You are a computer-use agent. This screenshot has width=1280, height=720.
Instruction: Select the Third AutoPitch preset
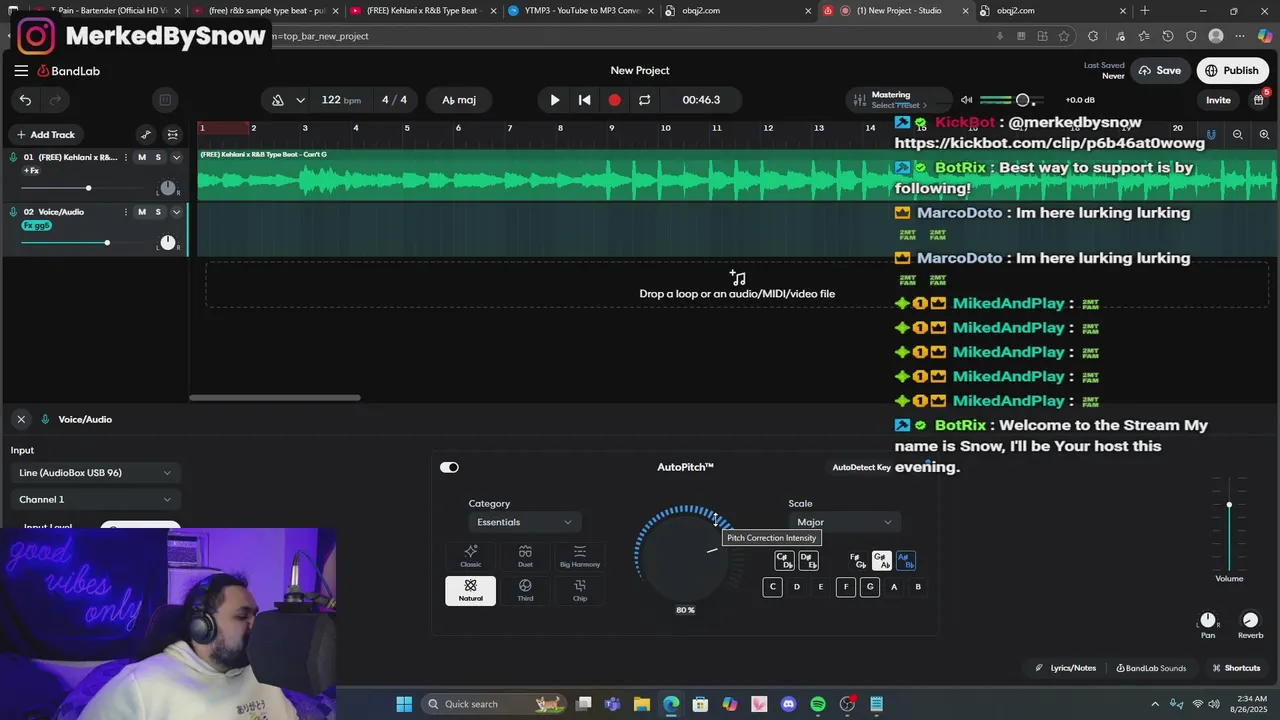click(525, 591)
